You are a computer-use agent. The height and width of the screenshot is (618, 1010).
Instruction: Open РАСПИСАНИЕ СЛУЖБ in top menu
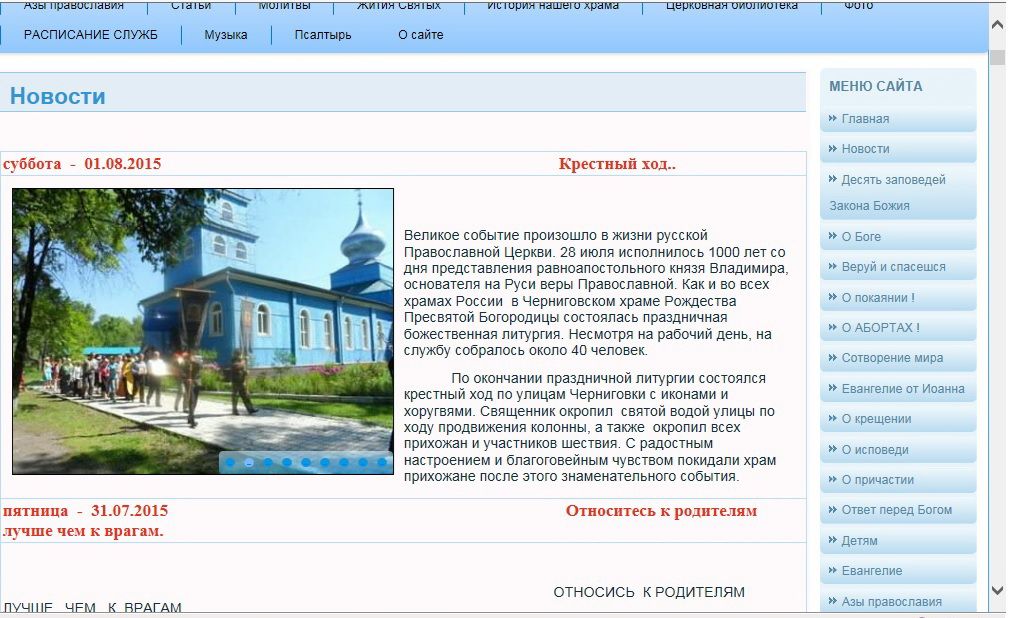click(91, 35)
